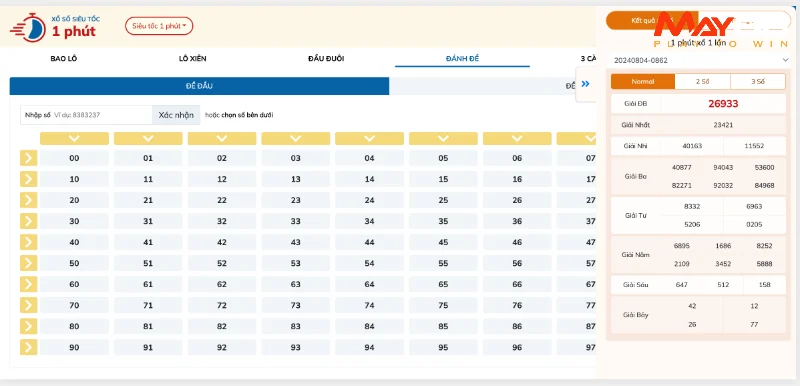The width and height of the screenshot is (800, 386).
Task: Switch to the BAO LÔ tab
Action: click(x=64, y=59)
